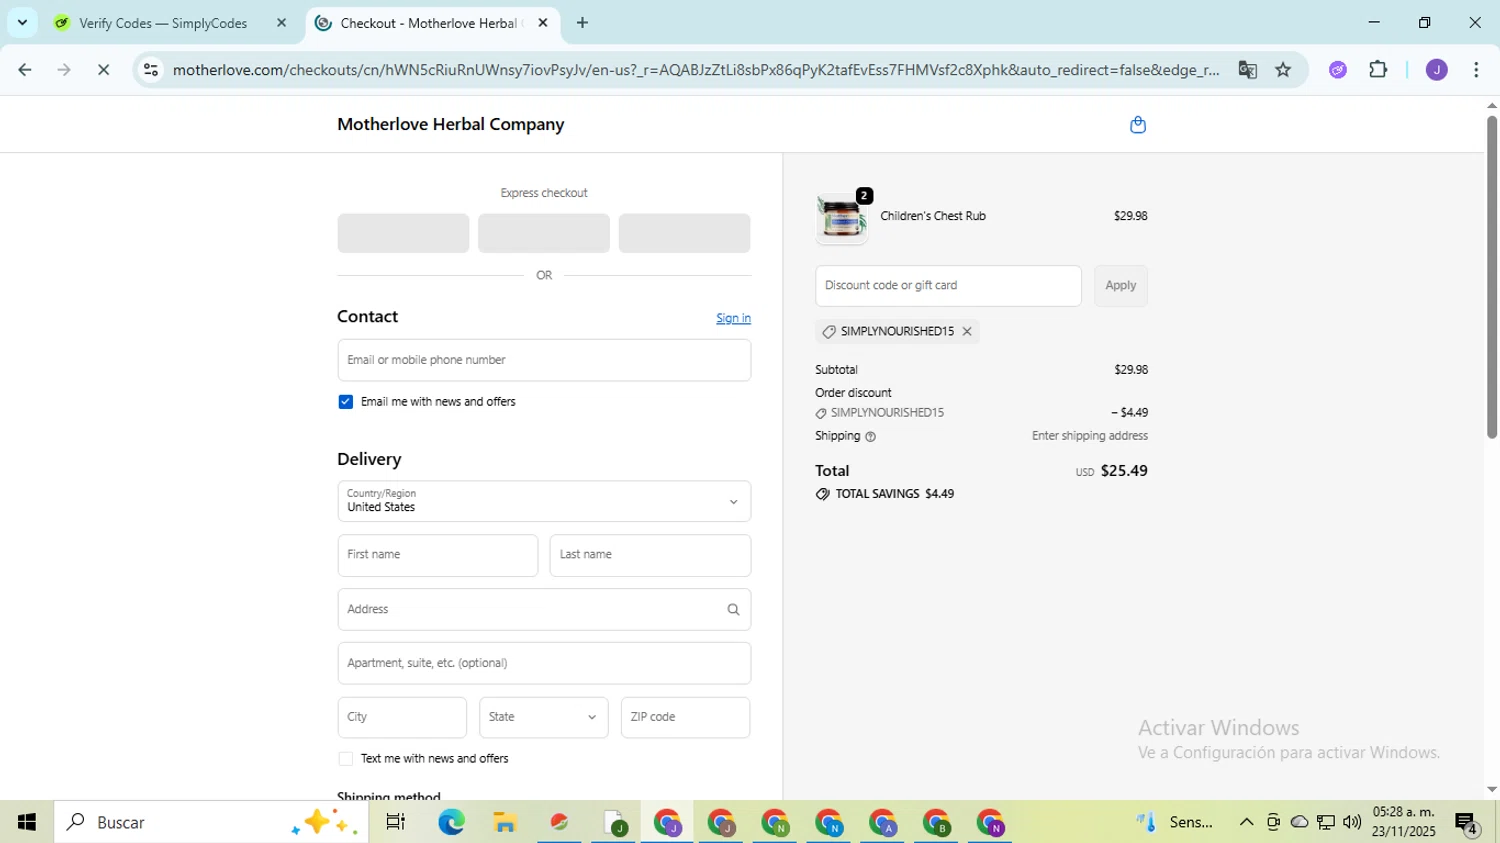Open the weather widget on the taskbar
This screenshot has width=1500, height=843.
click(1176, 822)
